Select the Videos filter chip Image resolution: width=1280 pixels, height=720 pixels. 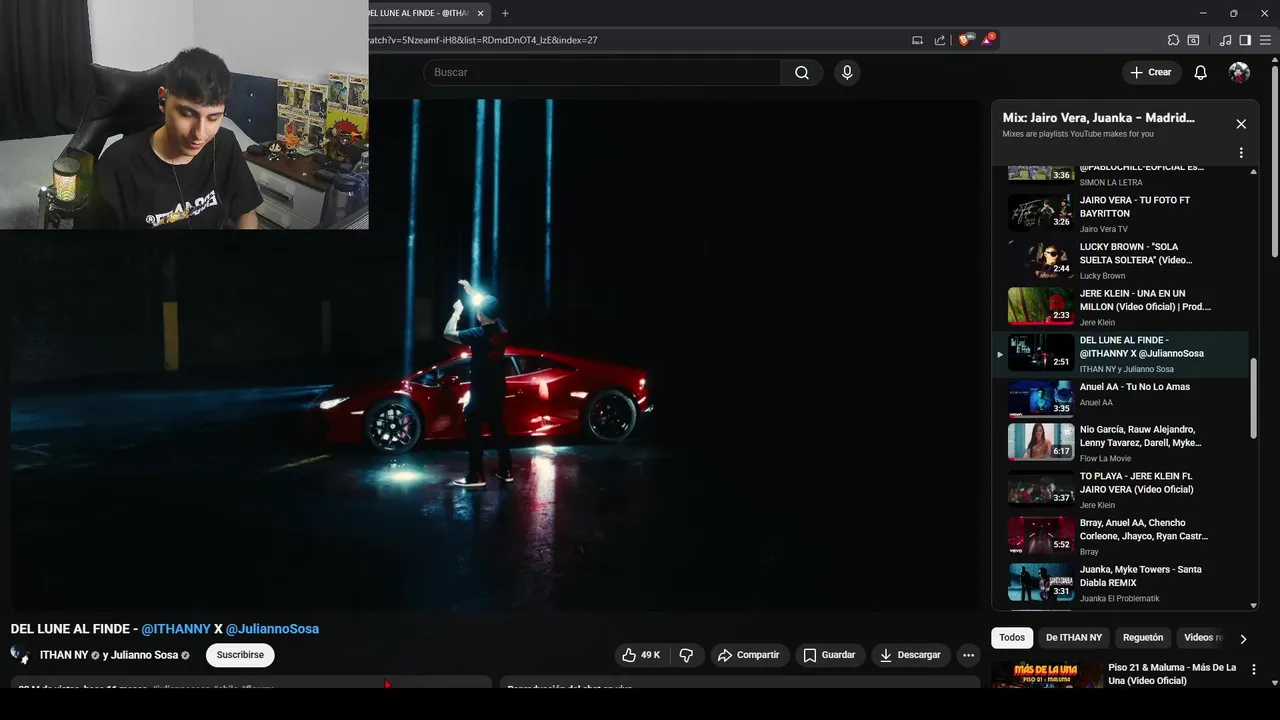pyautogui.click(x=1200, y=638)
